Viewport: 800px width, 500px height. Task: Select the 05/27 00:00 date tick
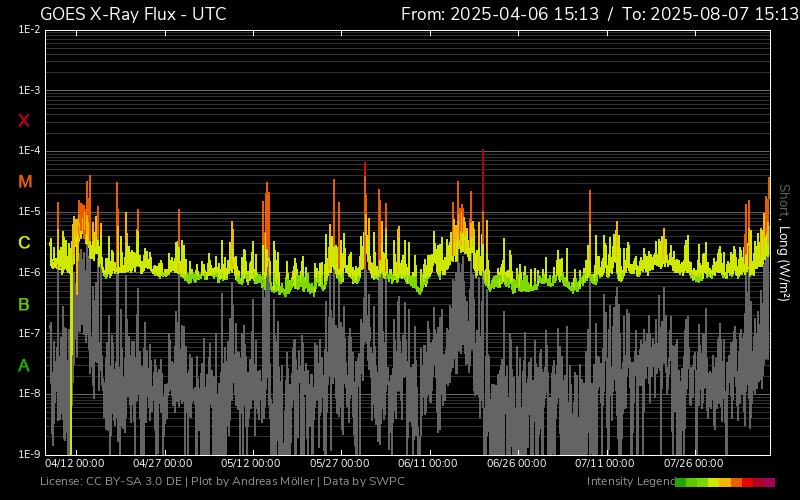[340, 464]
